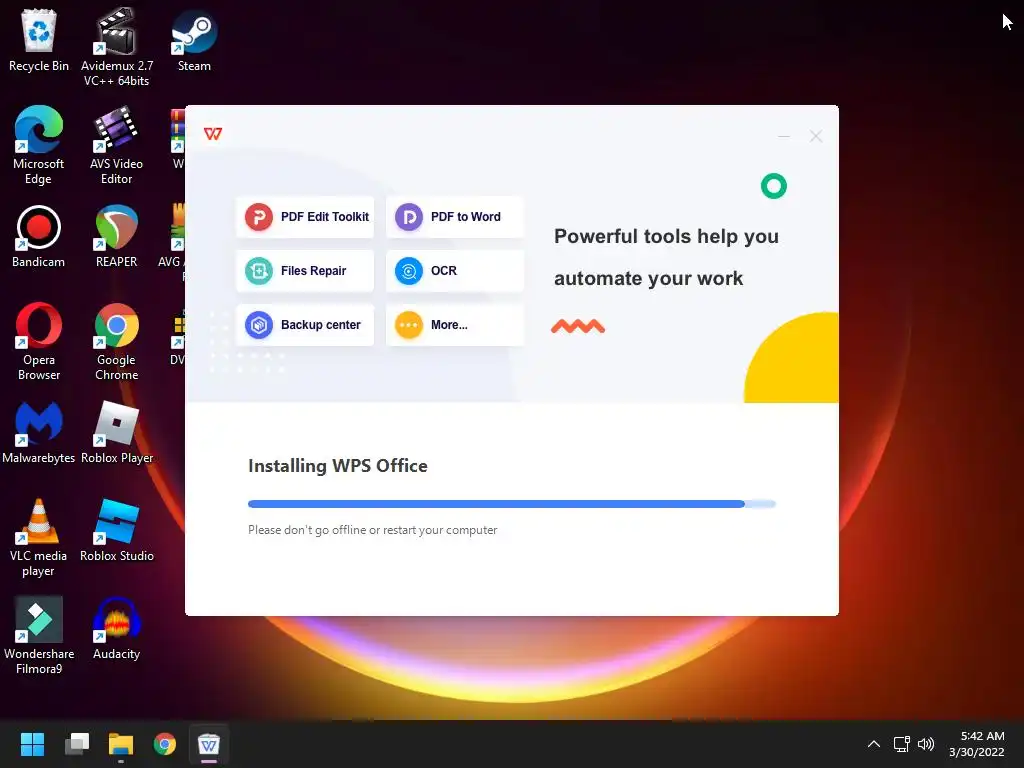Select the Microsoft Edge desktop icon
The image size is (1024, 768).
pyautogui.click(x=39, y=145)
